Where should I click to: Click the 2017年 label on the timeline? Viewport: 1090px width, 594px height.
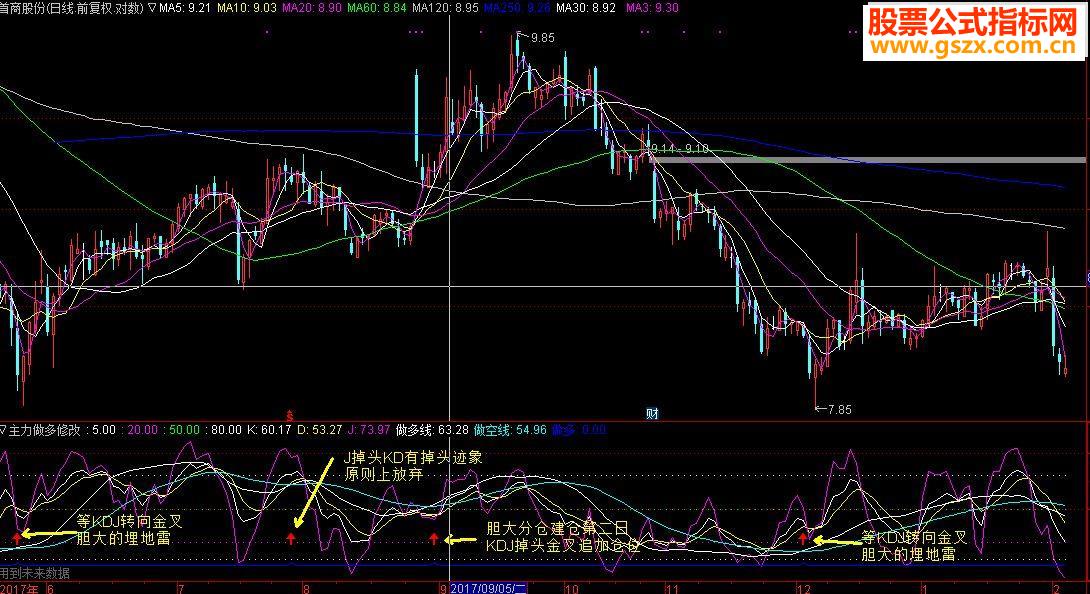tap(19, 588)
